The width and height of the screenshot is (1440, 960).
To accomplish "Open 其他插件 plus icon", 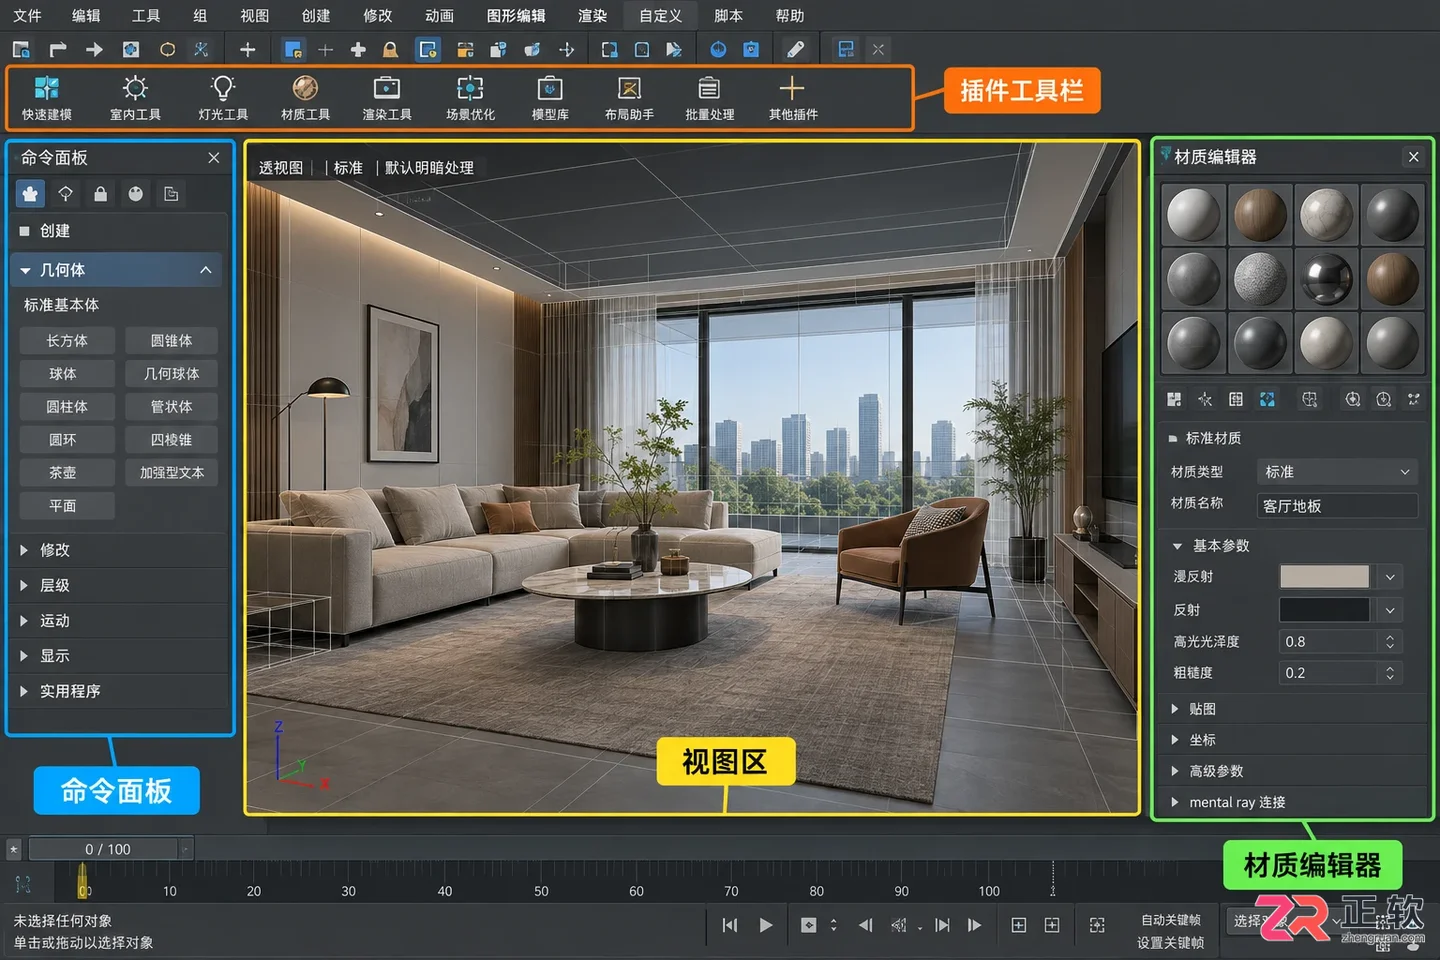I will pos(792,98).
